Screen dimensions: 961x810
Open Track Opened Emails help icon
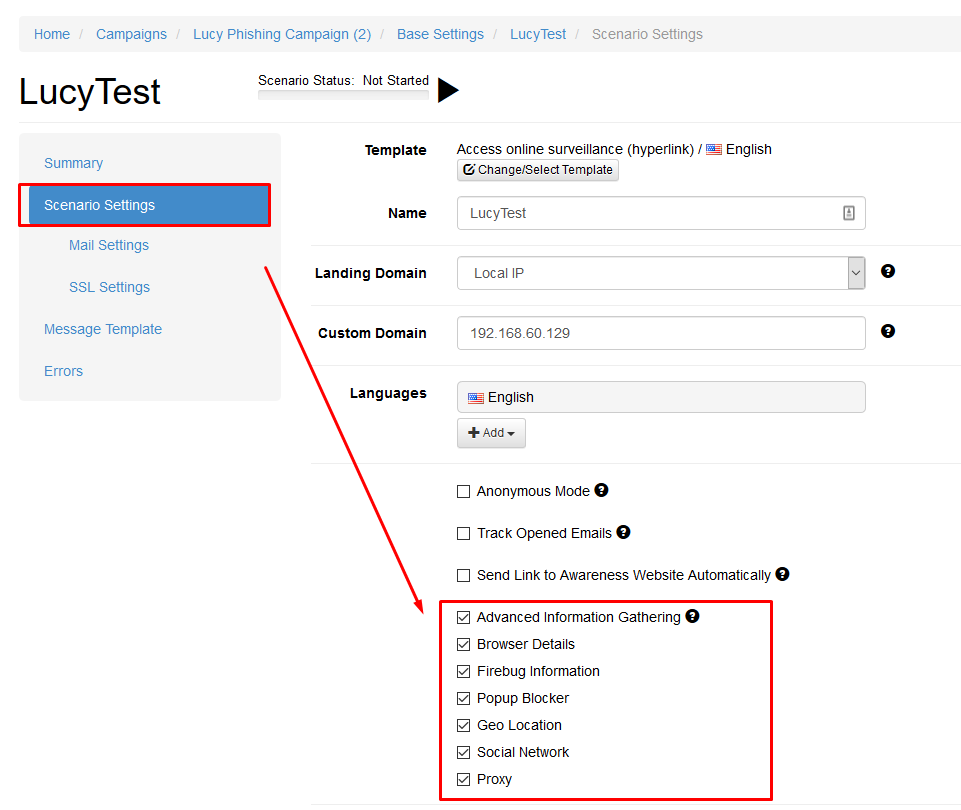tap(623, 532)
